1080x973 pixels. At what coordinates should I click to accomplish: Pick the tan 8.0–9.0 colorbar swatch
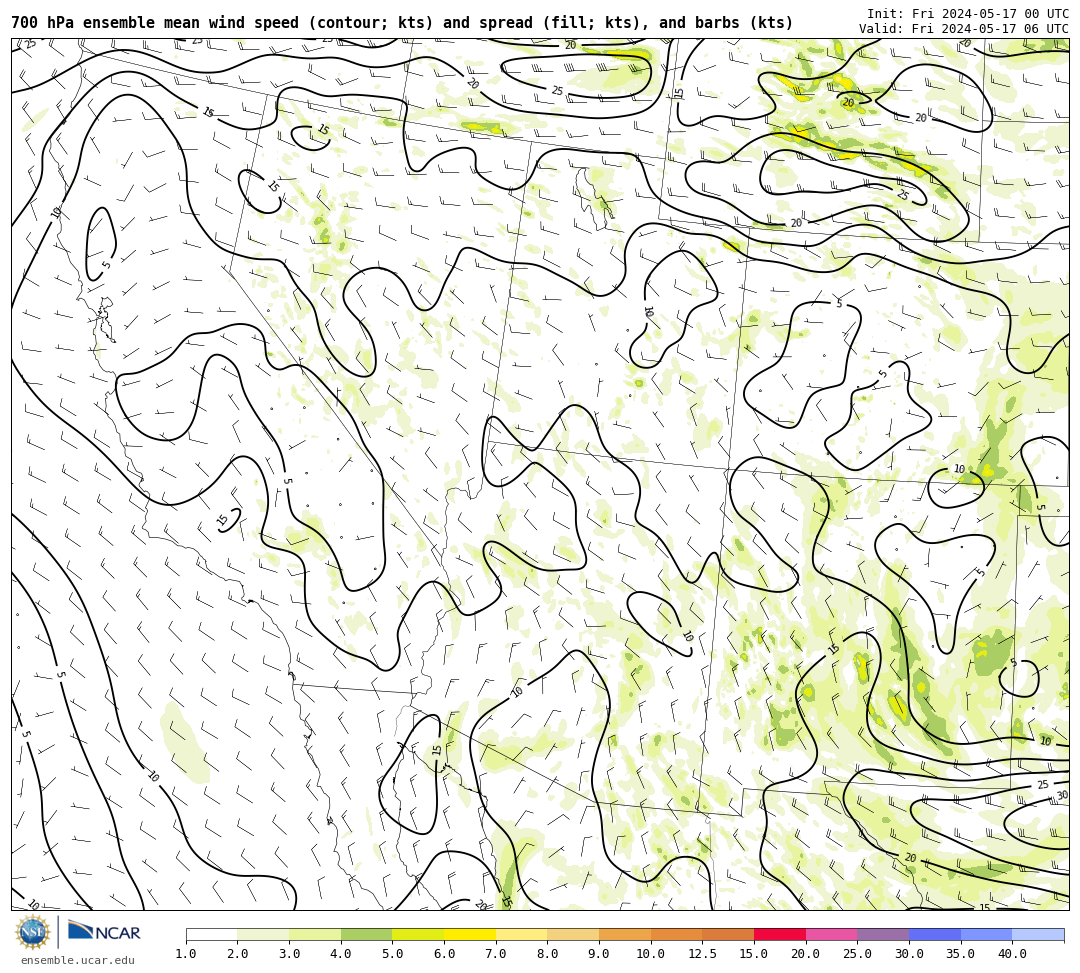[573, 934]
